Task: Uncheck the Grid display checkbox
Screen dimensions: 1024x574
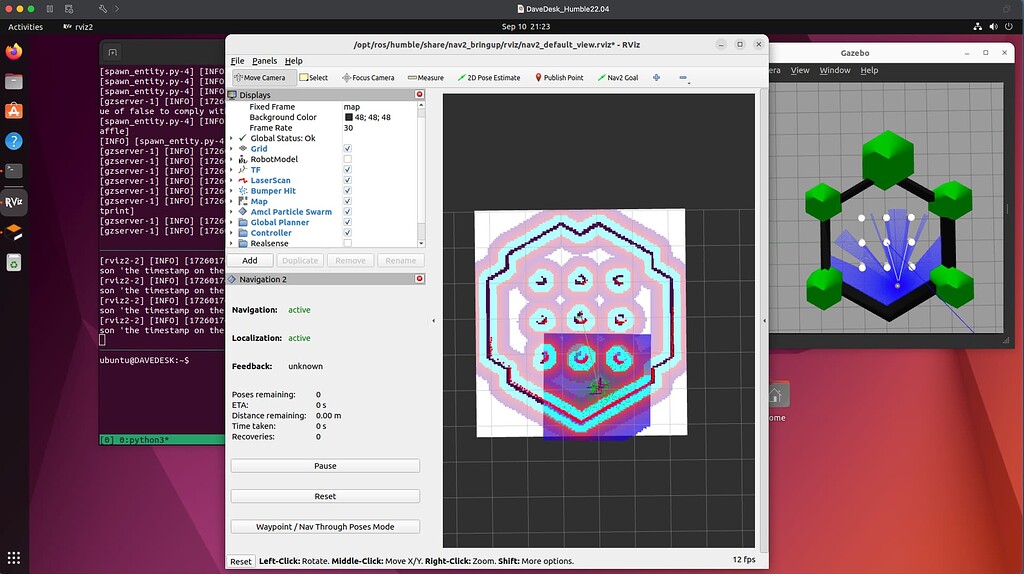Action: coord(347,149)
